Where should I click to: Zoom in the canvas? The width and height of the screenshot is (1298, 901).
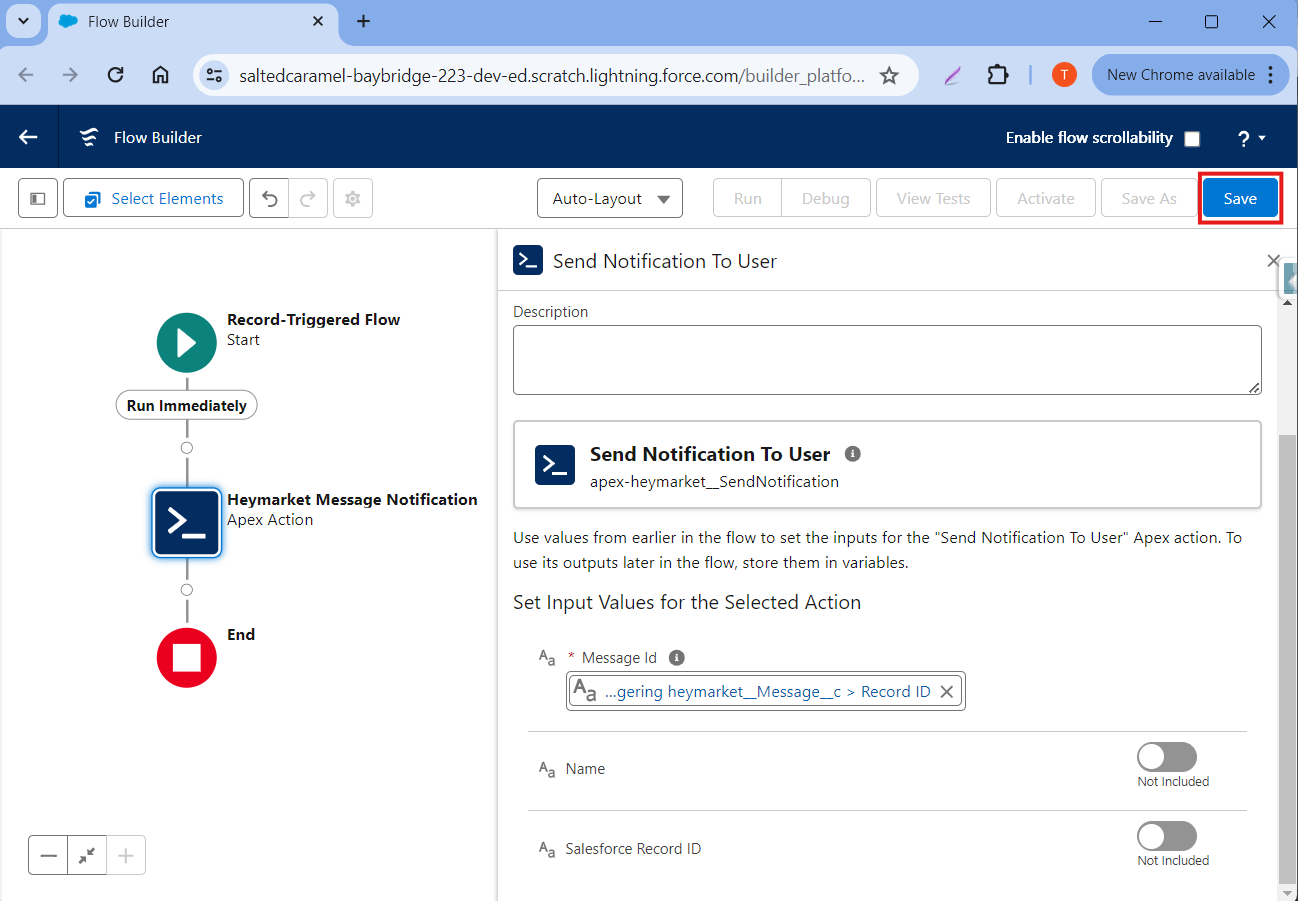[x=126, y=855]
